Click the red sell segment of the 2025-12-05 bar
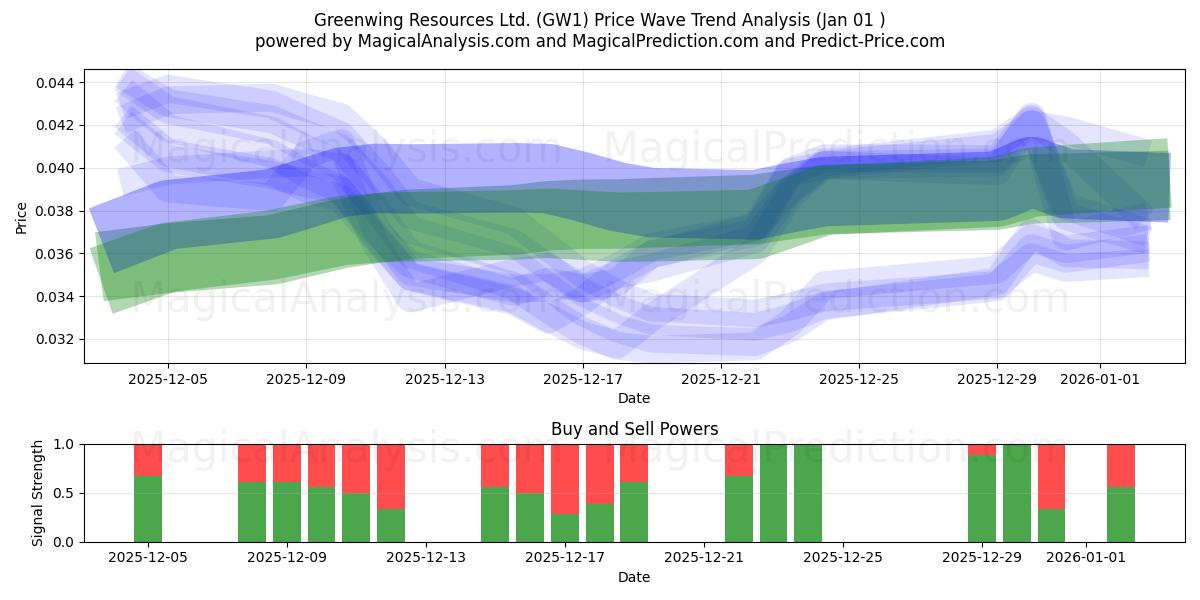Viewport: 1200px width, 600px height. [x=148, y=460]
